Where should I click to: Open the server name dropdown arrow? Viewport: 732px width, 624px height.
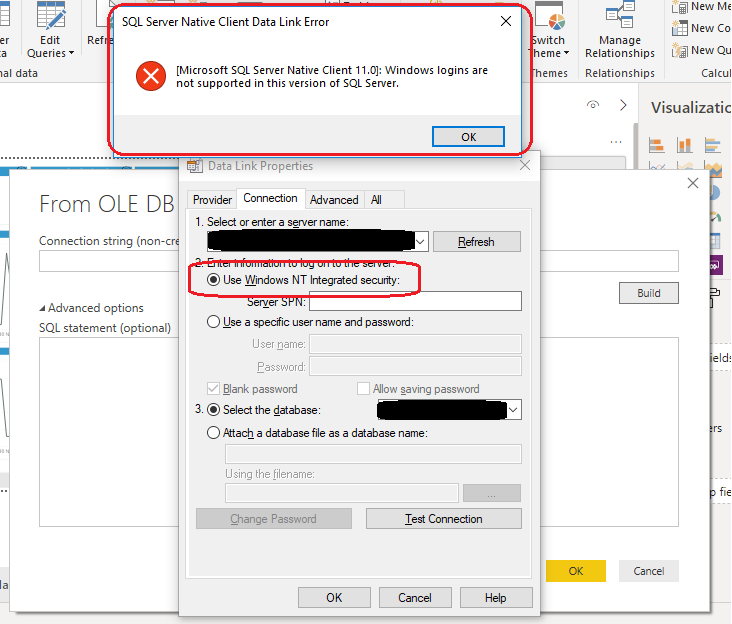pos(421,241)
